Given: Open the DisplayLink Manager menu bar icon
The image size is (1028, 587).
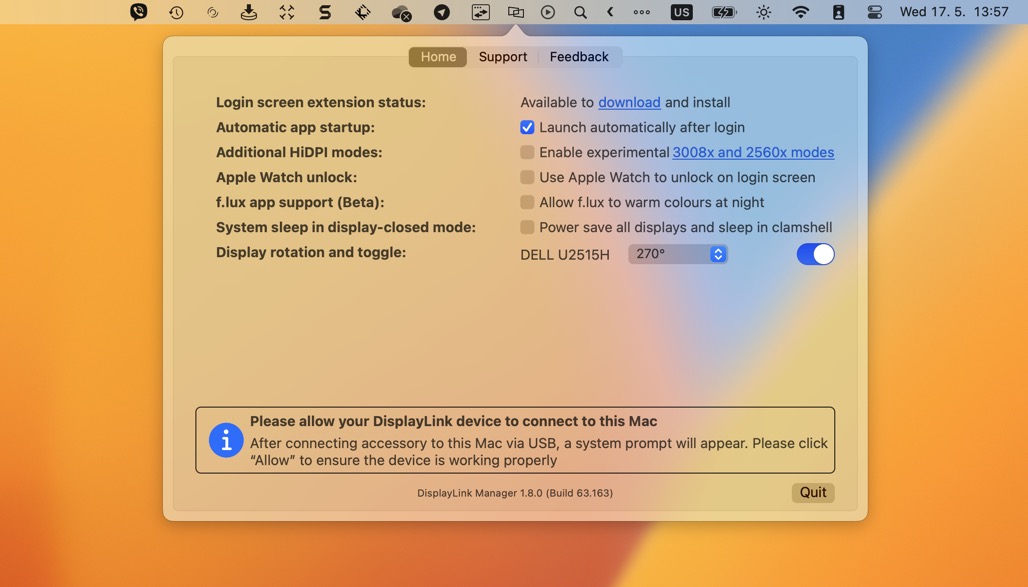Looking at the screenshot, I should tap(515, 12).
